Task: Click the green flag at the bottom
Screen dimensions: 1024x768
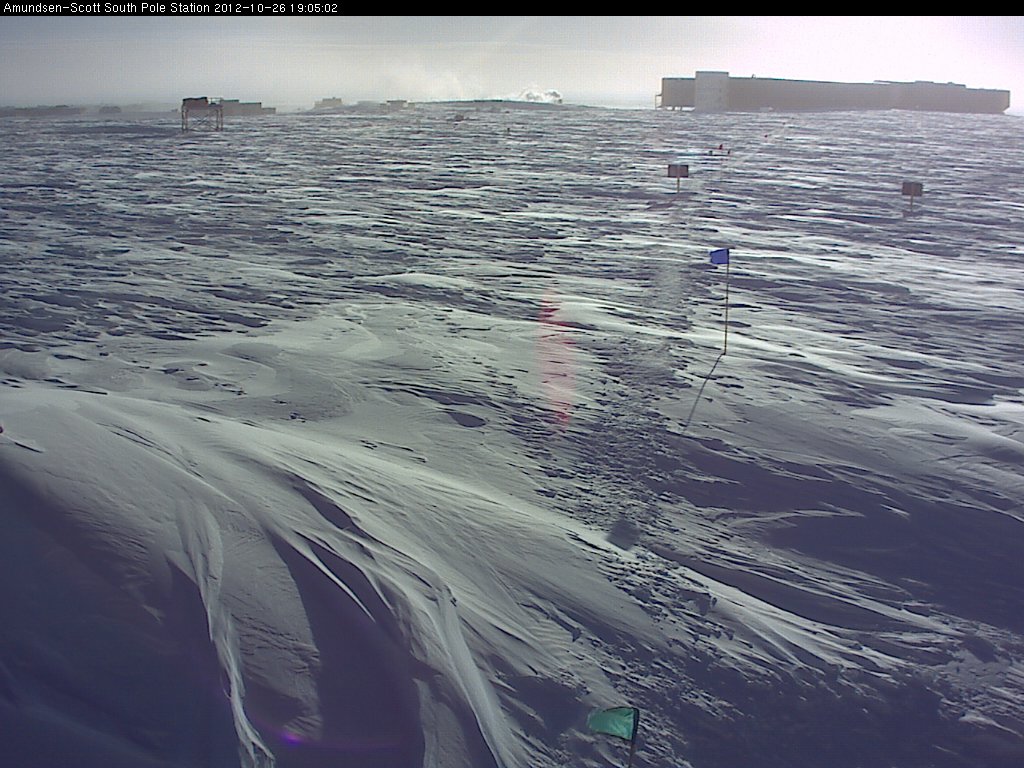Action: point(612,721)
